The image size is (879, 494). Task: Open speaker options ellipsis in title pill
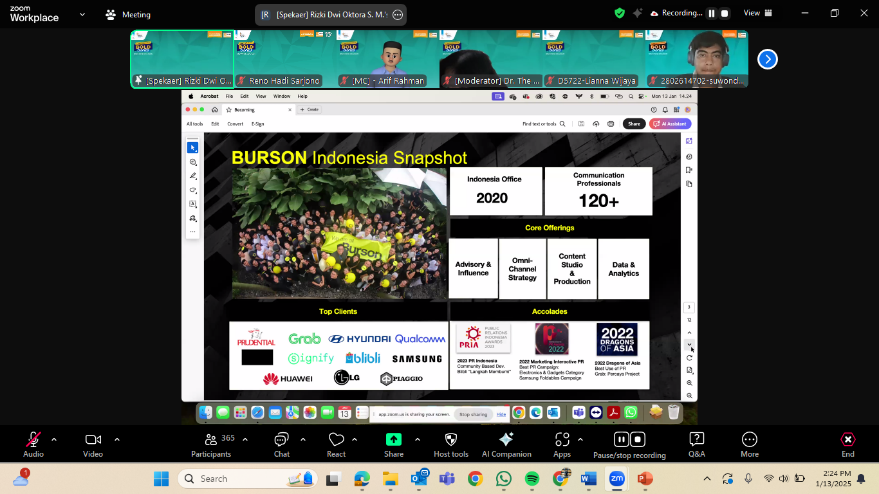tap(398, 15)
